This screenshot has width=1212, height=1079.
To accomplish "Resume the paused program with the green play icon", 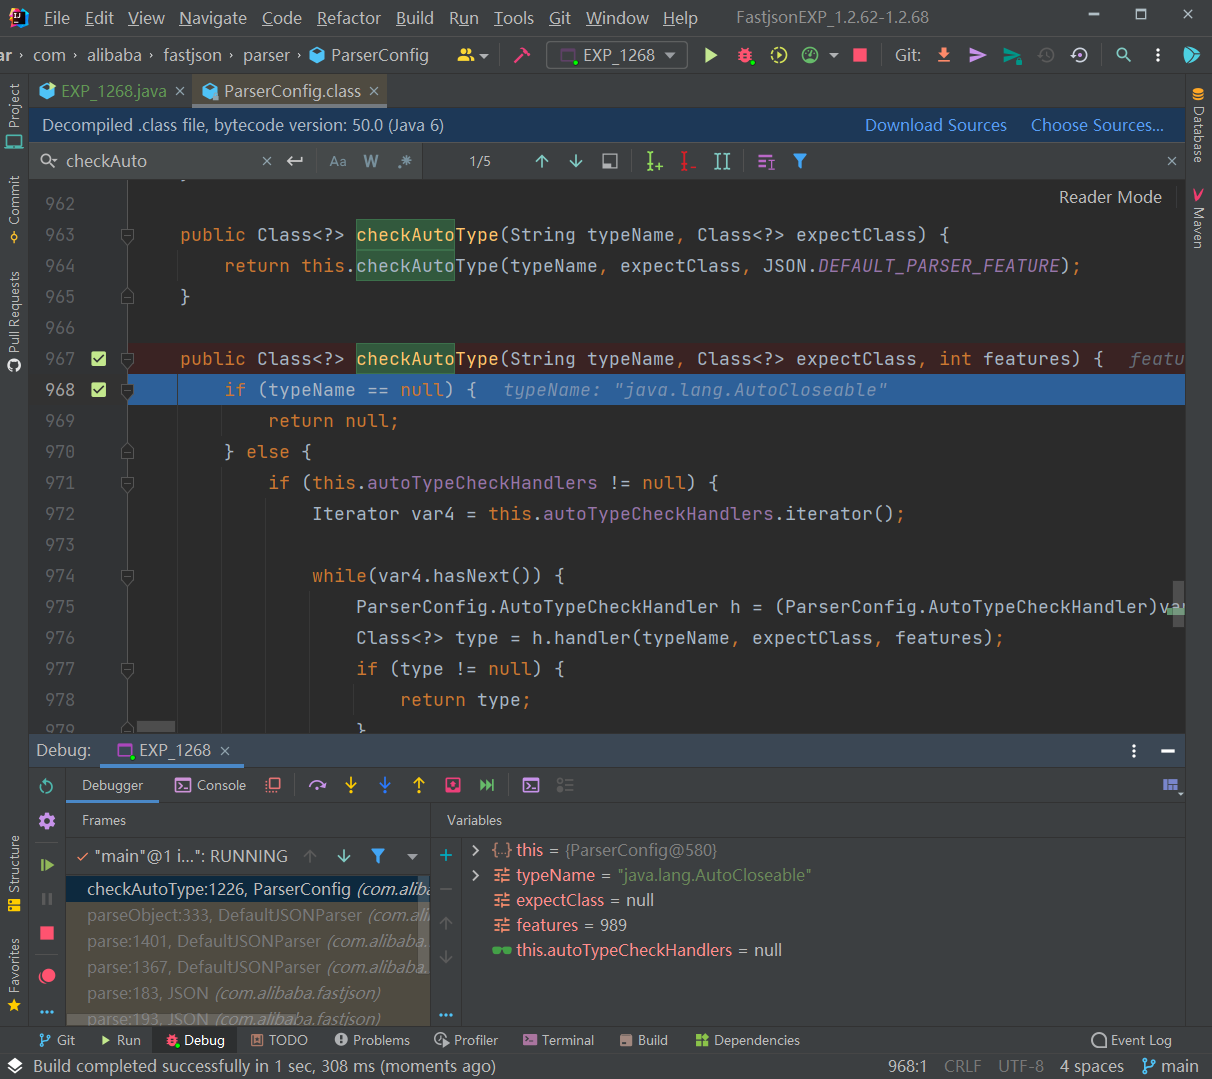I will pyautogui.click(x=46, y=864).
